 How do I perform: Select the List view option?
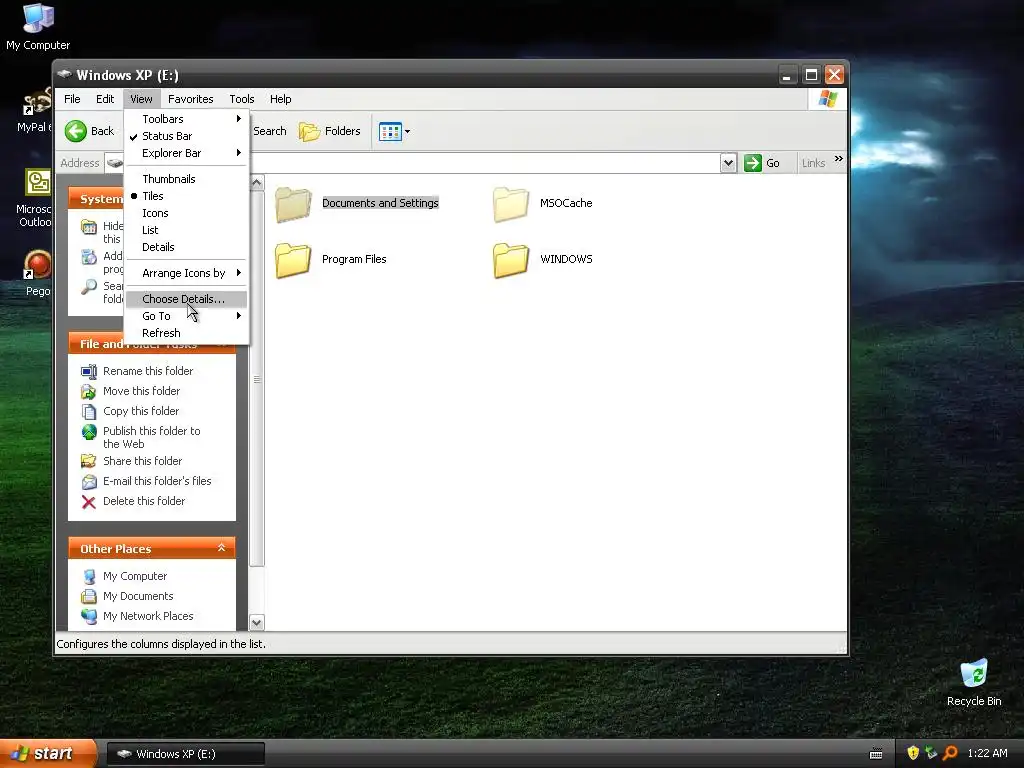coord(186,230)
